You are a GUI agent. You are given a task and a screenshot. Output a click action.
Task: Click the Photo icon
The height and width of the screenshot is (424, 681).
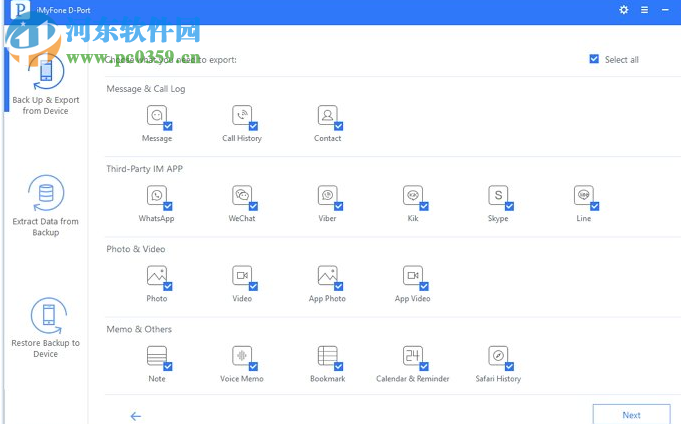click(x=157, y=275)
